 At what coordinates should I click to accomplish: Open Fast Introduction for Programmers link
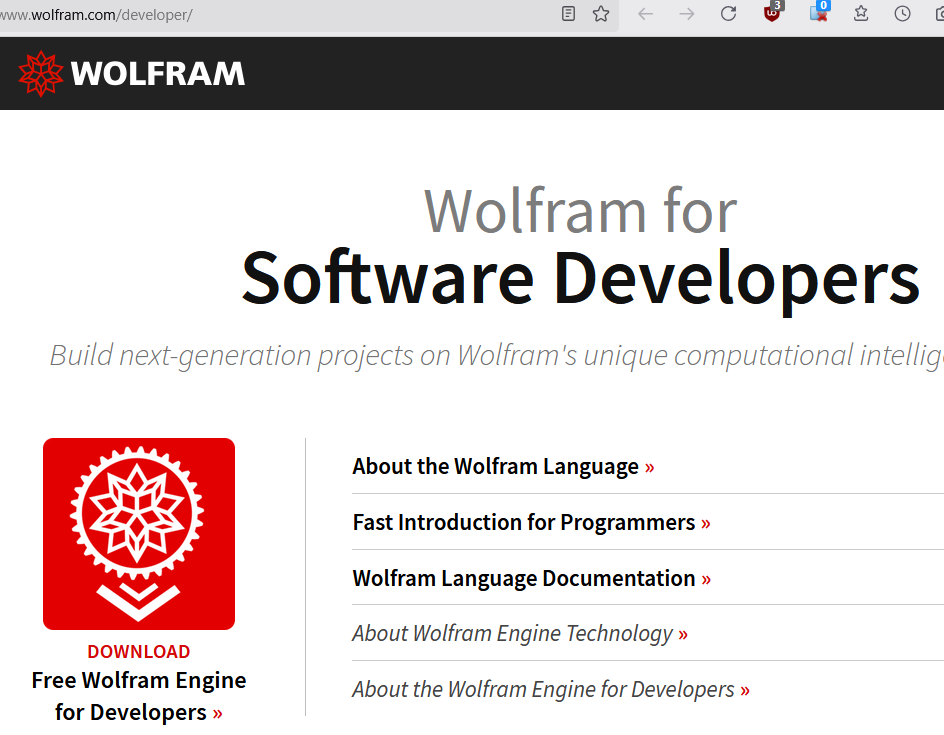(x=531, y=523)
